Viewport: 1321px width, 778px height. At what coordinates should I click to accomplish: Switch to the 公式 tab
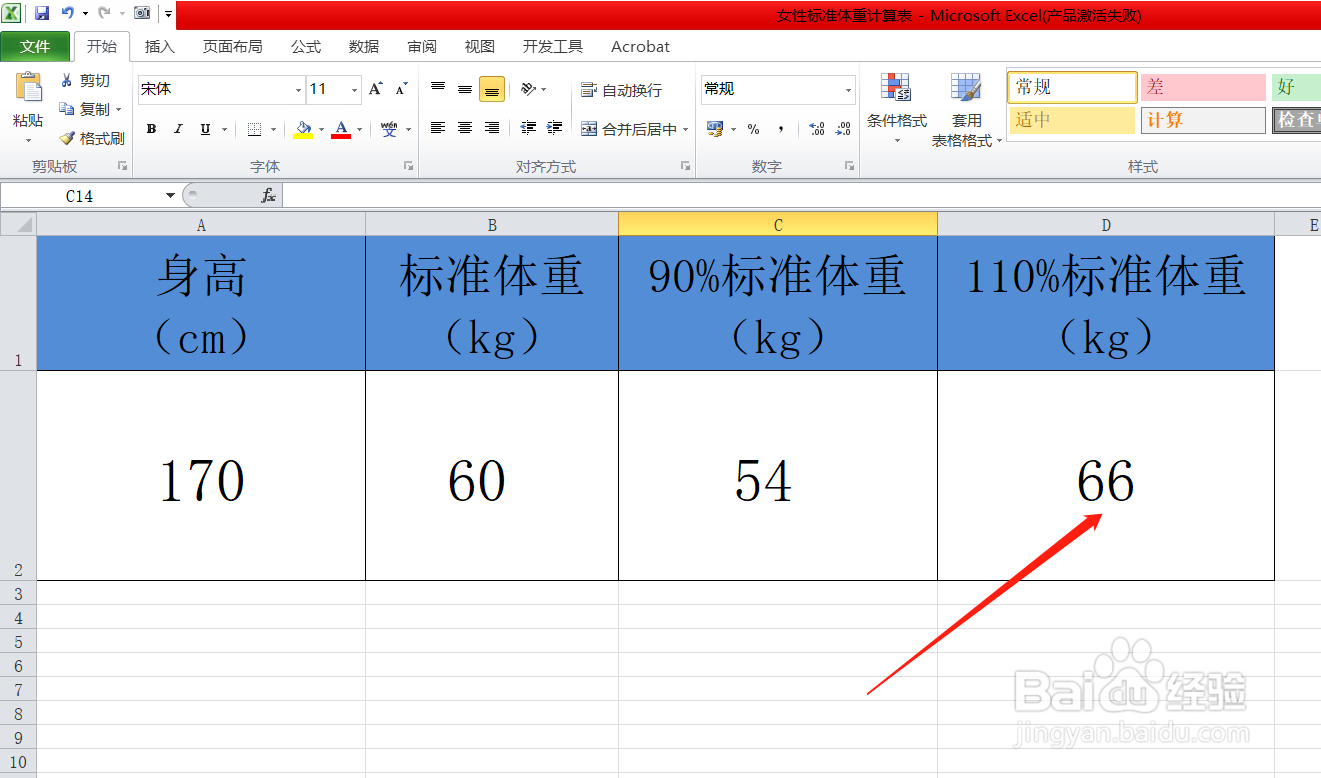pos(306,46)
